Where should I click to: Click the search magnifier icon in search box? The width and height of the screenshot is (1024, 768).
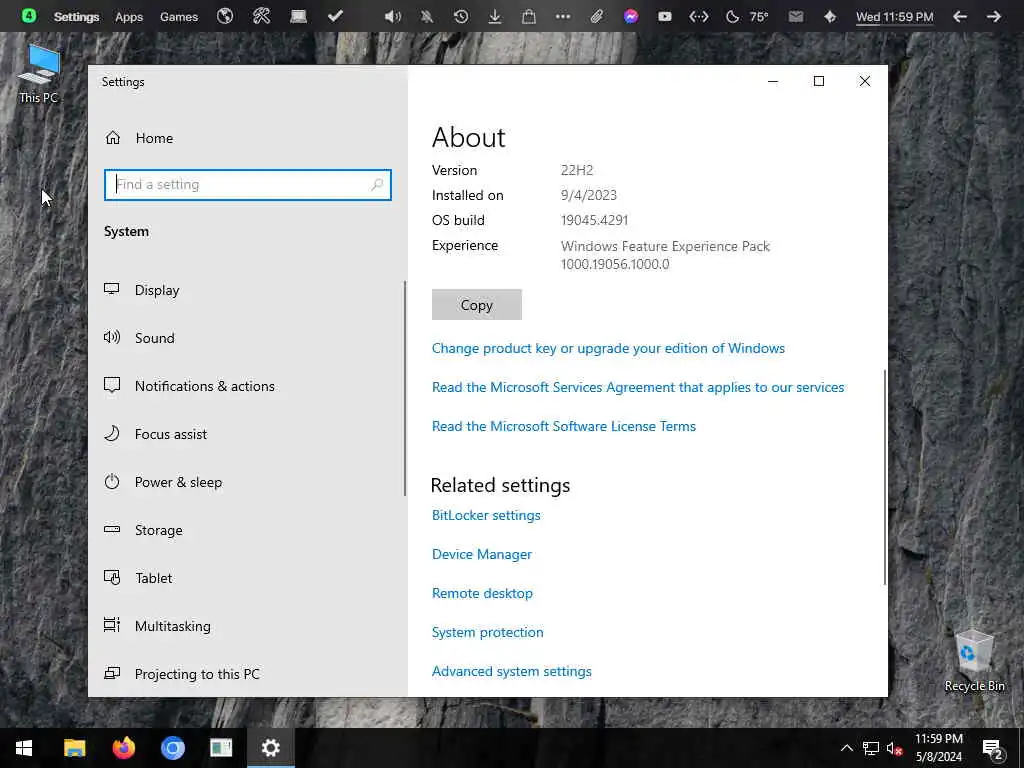pyautogui.click(x=377, y=185)
